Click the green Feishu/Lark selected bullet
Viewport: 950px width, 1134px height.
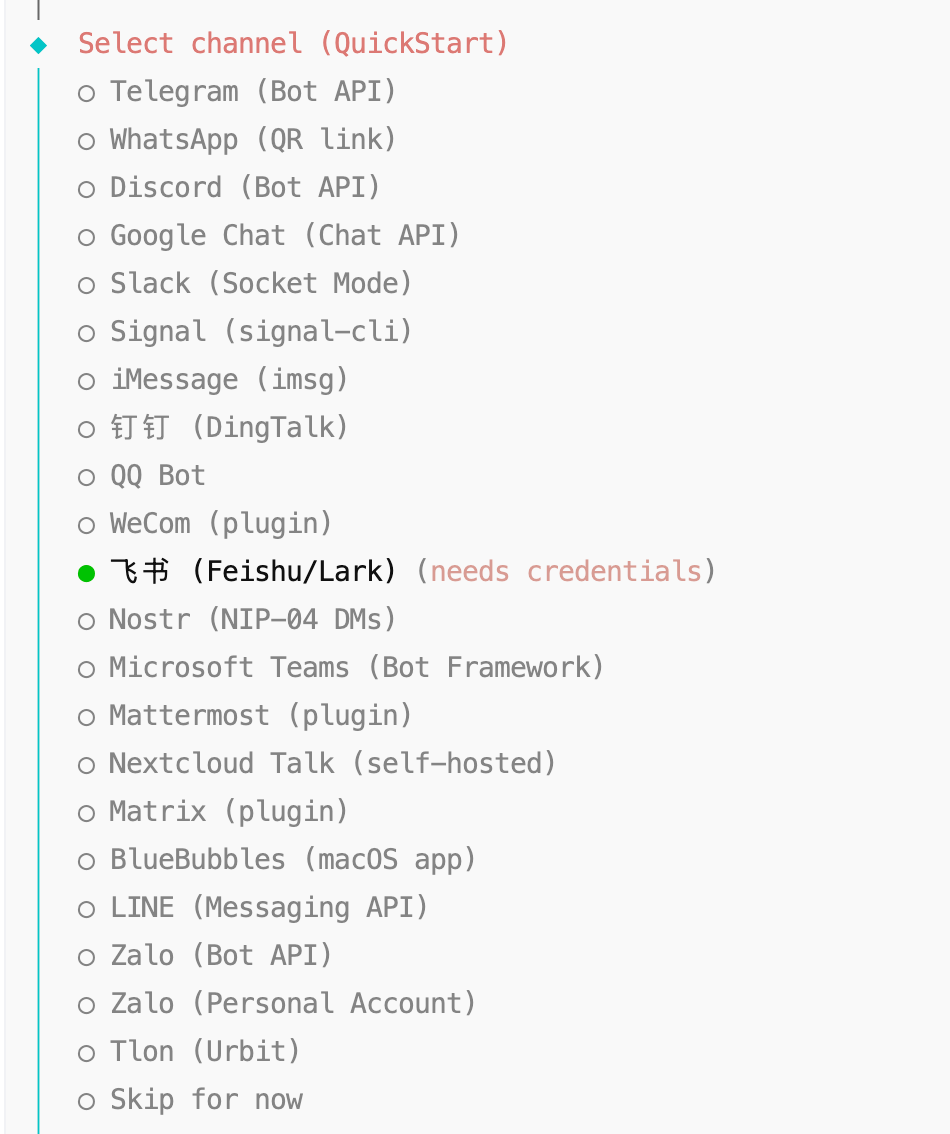pyautogui.click(x=87, y=573)
